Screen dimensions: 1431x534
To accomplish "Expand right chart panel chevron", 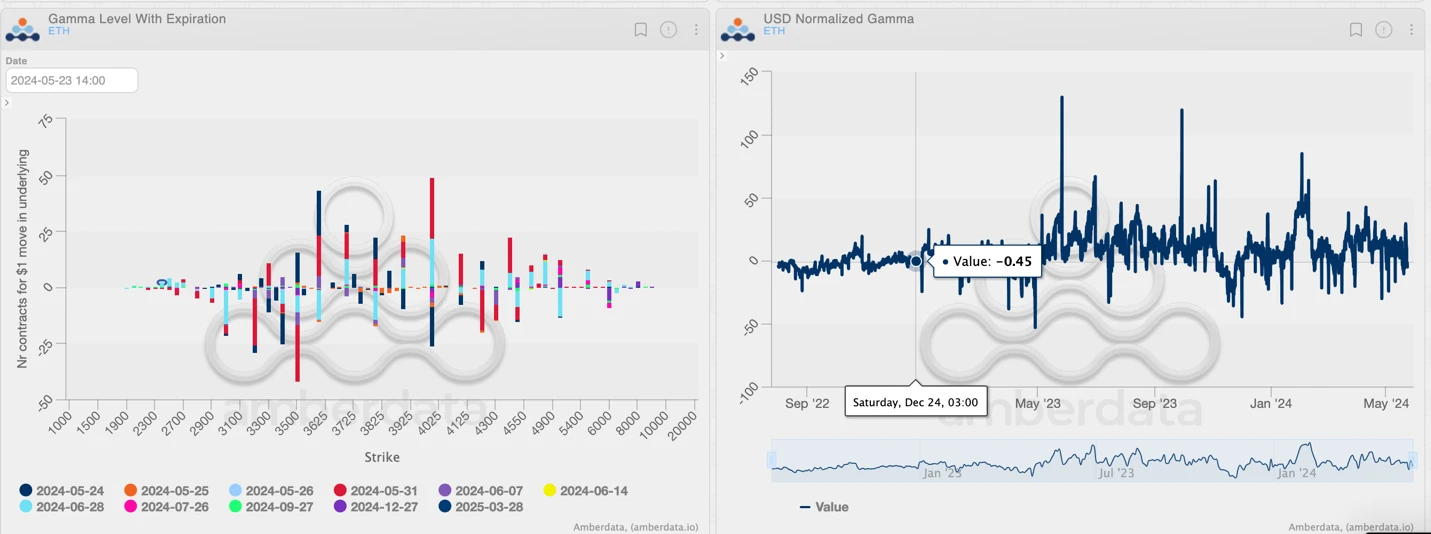I will (722, 56).
